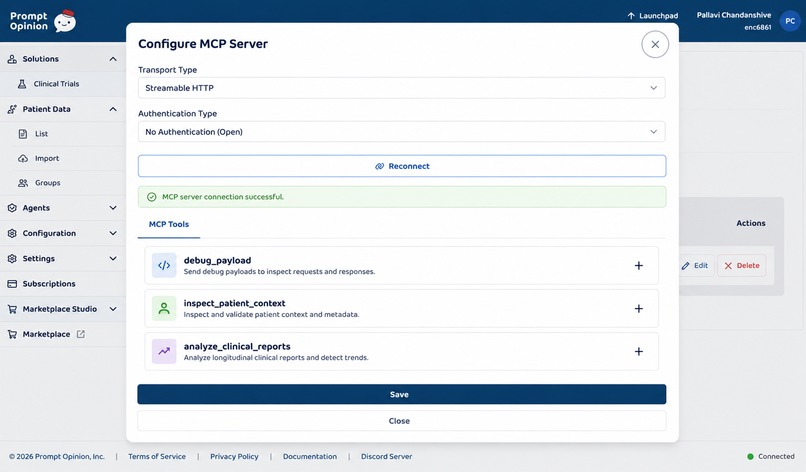Open Clinical Trials menu item

click(x=63, y=84)
